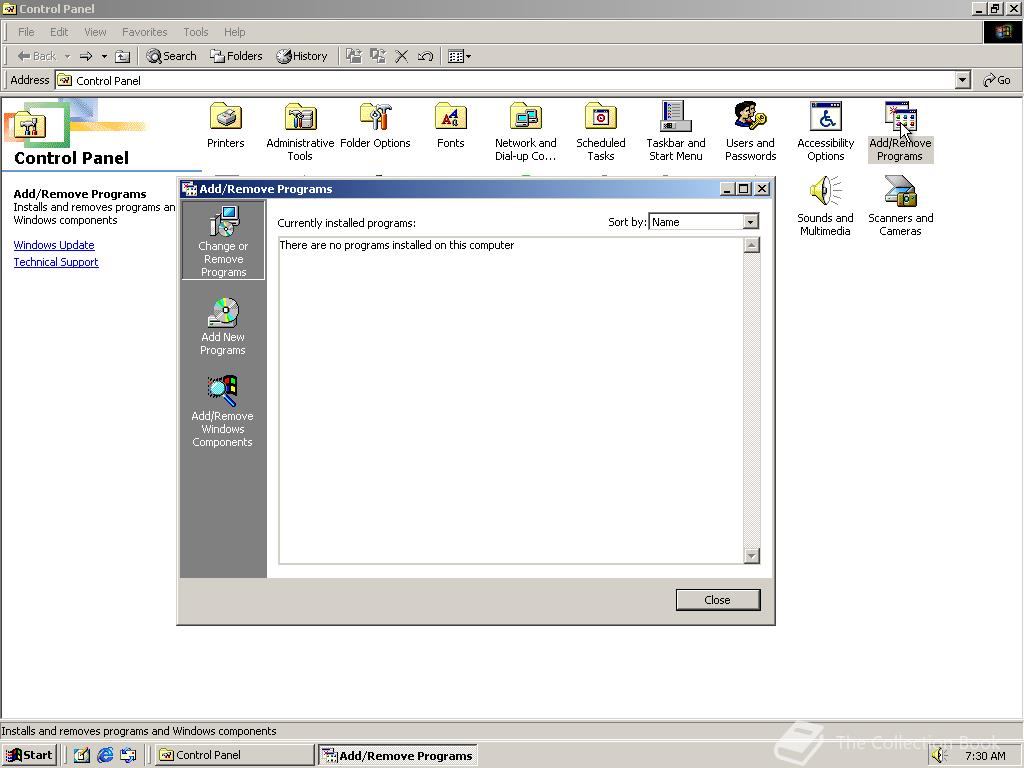Show the Folders pane

(236, 56)
